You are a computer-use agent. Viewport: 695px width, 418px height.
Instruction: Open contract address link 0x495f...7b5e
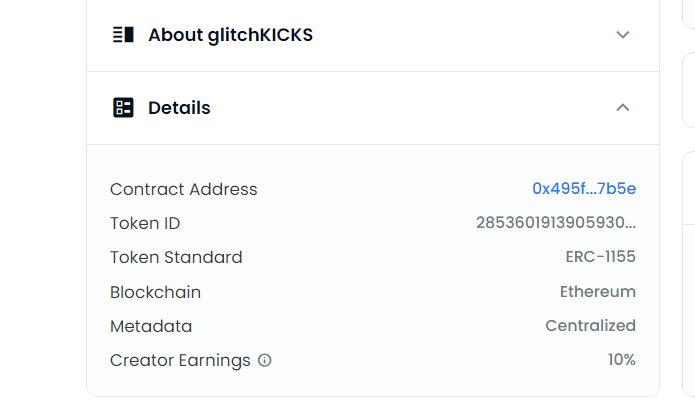click(x=584, y=189)
